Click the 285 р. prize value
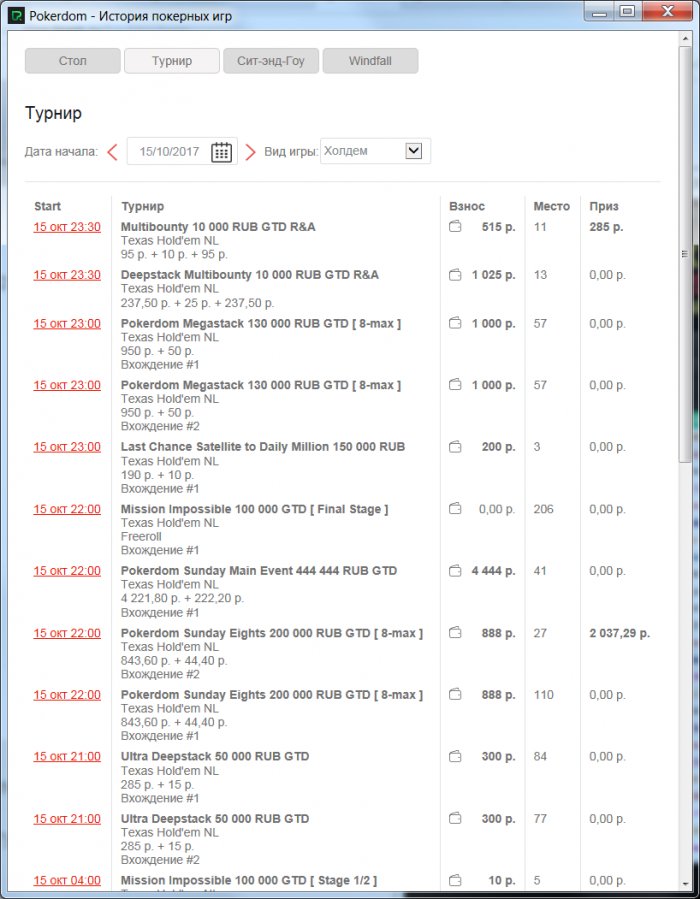The height and width of the screenshot is (899, 700). coord(606,227)
